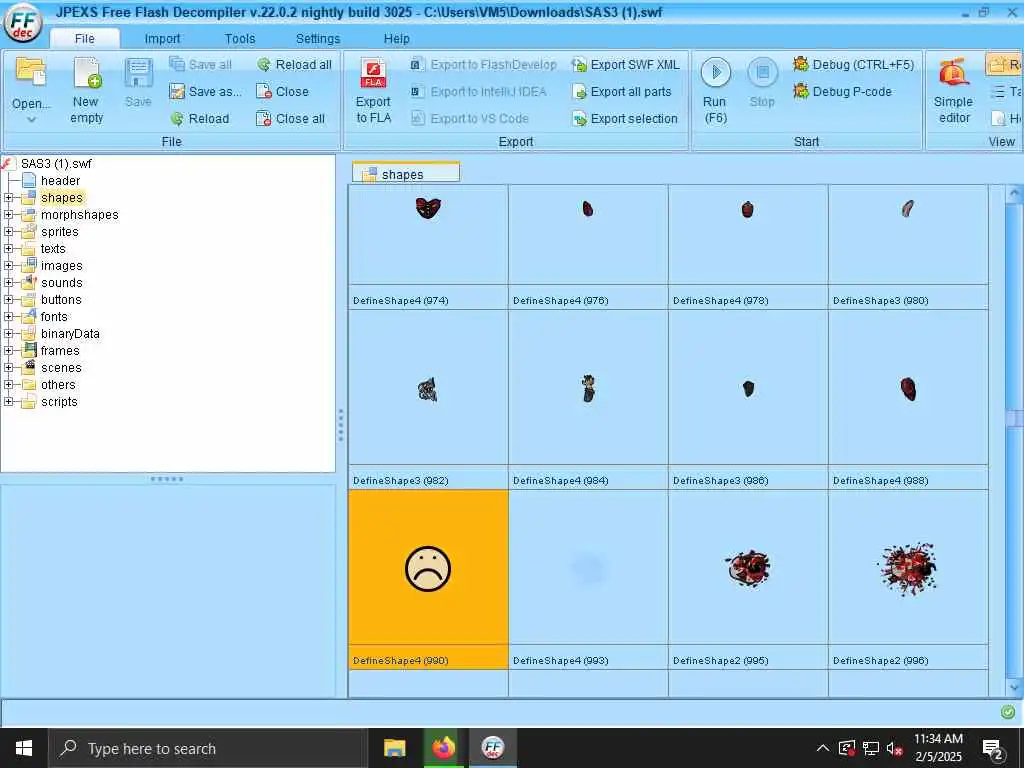Click Export SWF XML
1024x768 pixels.
coord(625,65)
